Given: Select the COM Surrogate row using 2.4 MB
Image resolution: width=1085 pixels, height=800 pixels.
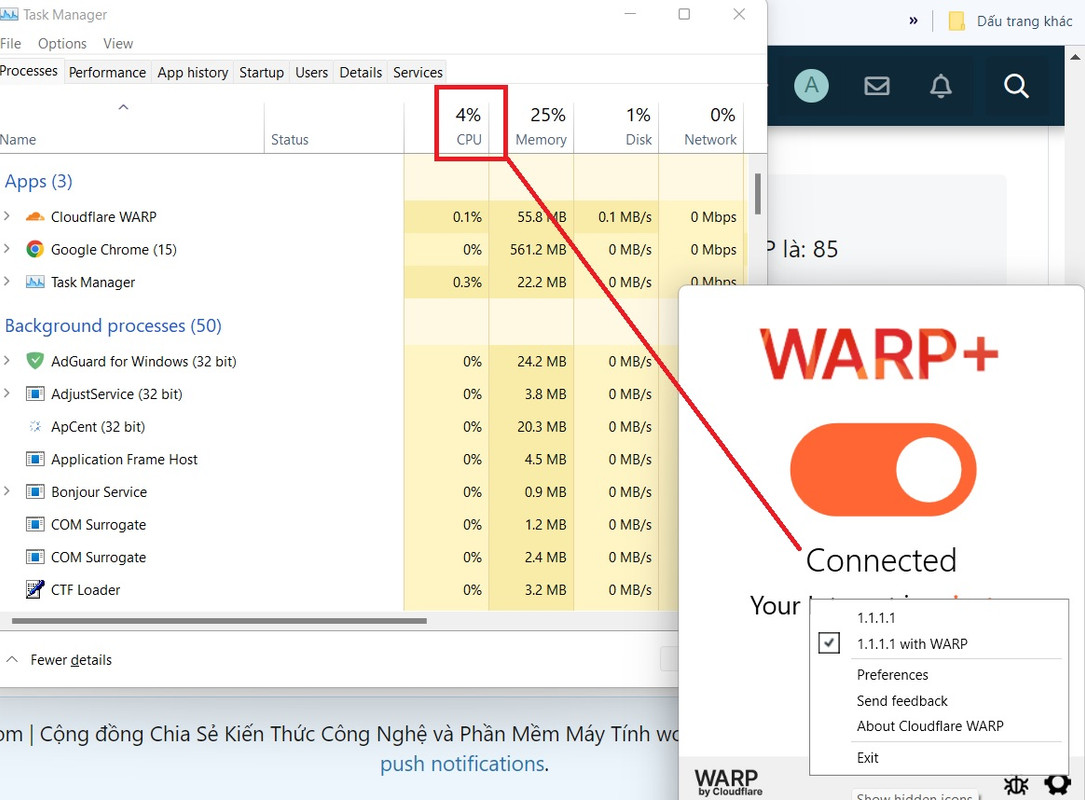Looking at the screenshot, I should coord(339,557).
